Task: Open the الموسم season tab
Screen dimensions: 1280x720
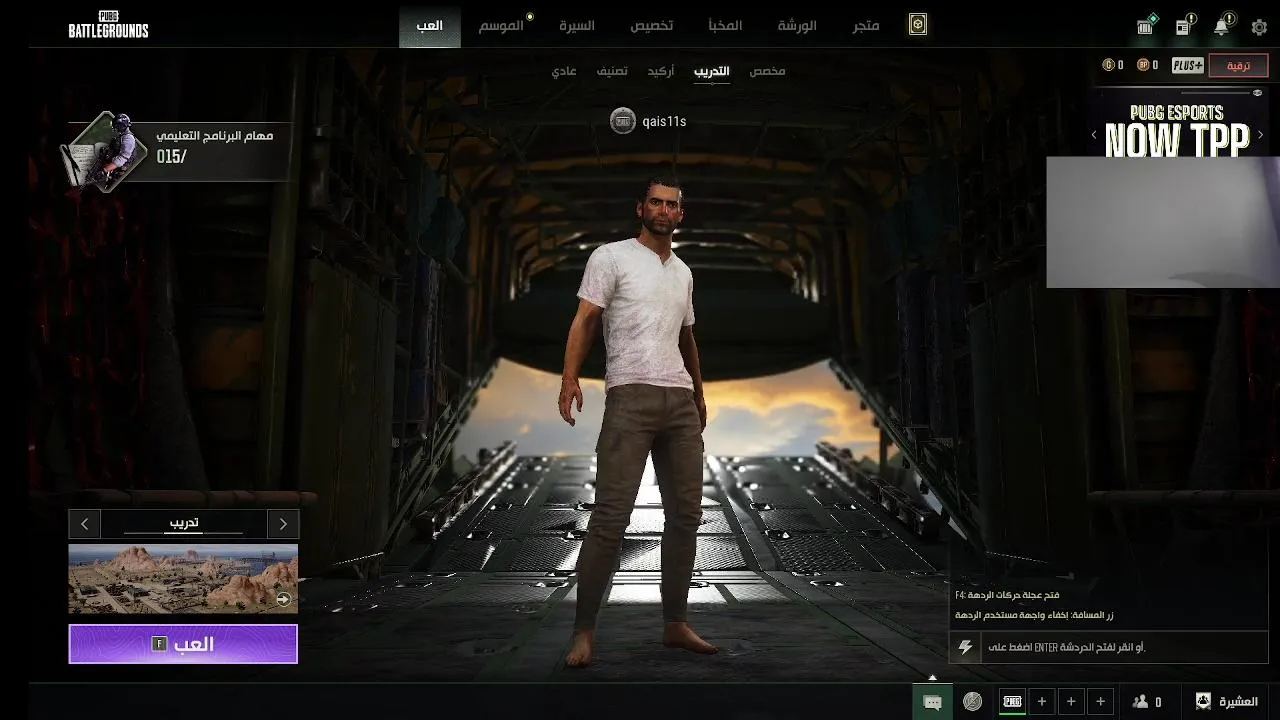Action: pyautogui.click(x=501, y=25)
